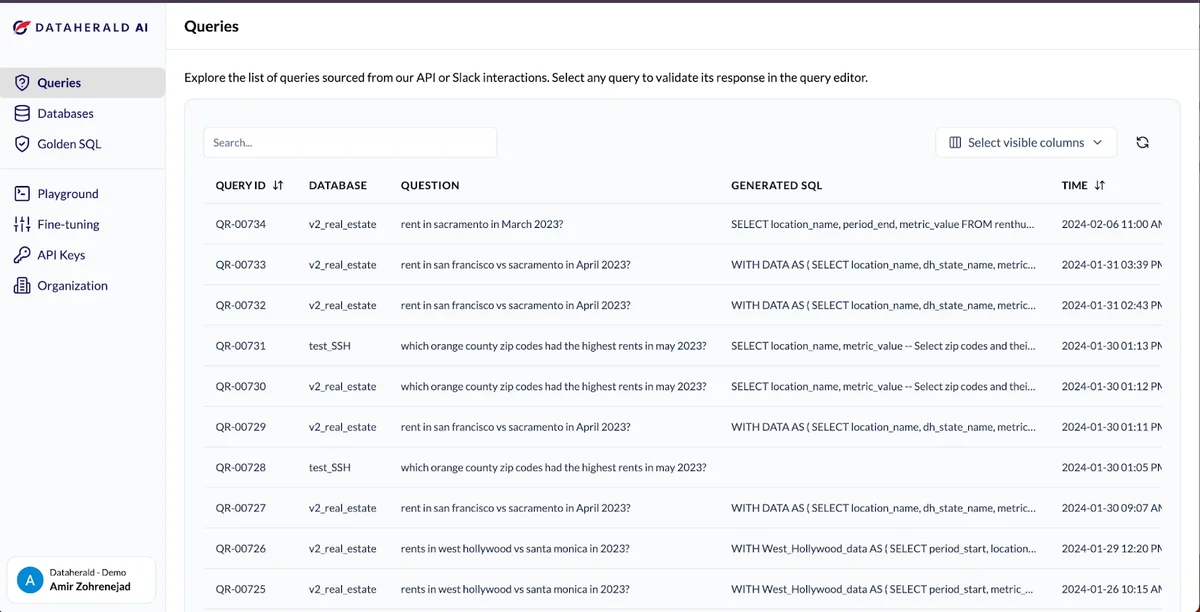The width and height of the screenshot is (1200, 612).
Task: Click inside the Search field
Action: (x=350, y=142)
